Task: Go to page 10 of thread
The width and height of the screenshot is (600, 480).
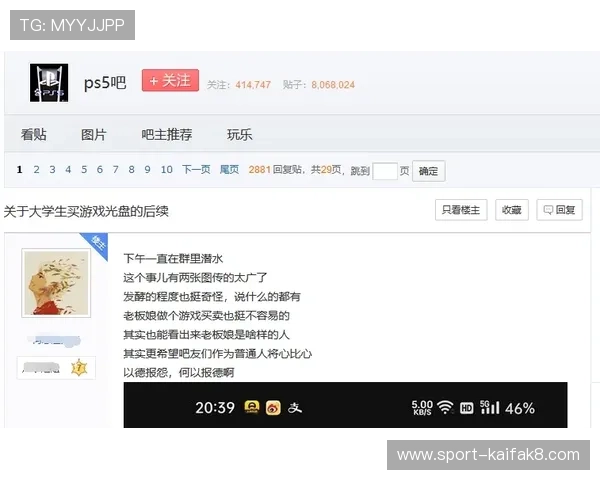Action: pos(166,169)
